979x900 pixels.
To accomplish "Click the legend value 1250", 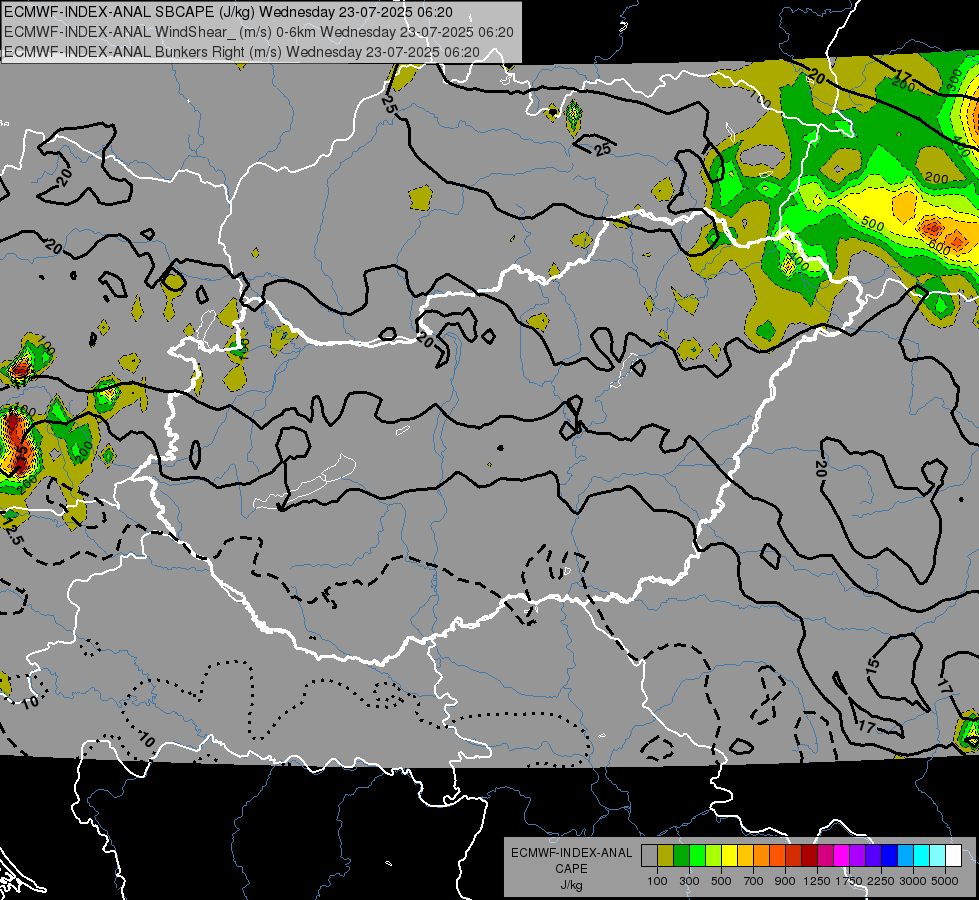I will [x=817, y=881].
